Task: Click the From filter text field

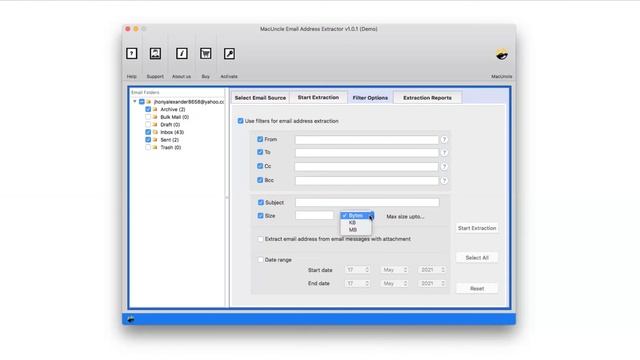Action: 367,140
